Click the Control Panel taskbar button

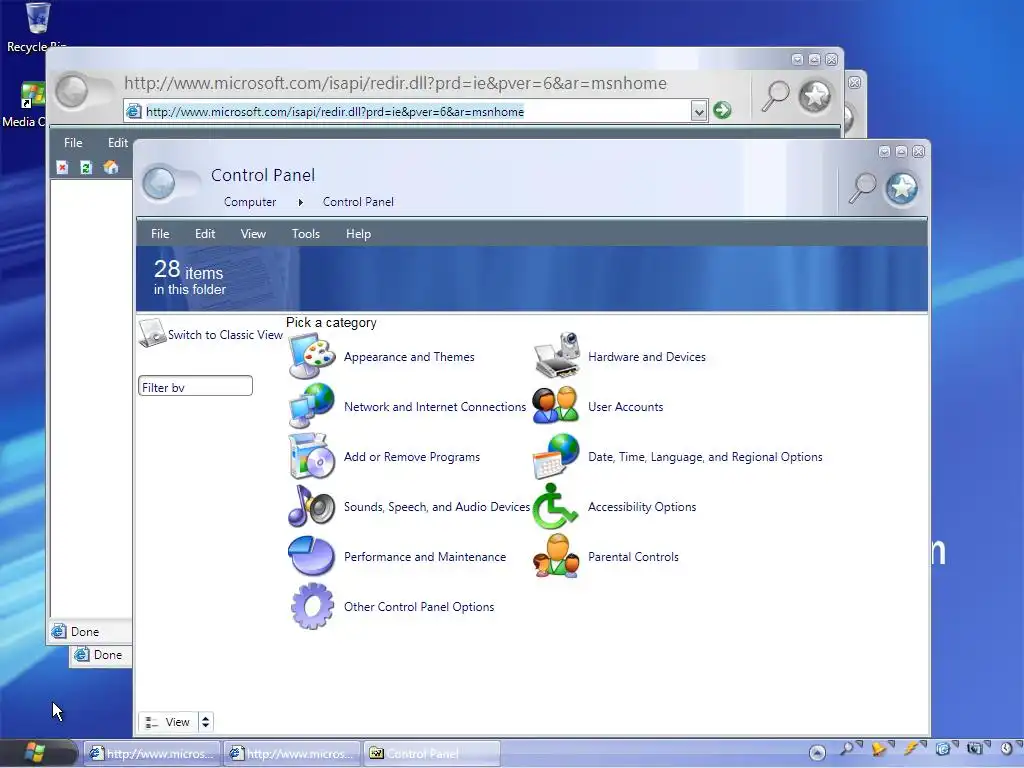[x=432, y=754]
